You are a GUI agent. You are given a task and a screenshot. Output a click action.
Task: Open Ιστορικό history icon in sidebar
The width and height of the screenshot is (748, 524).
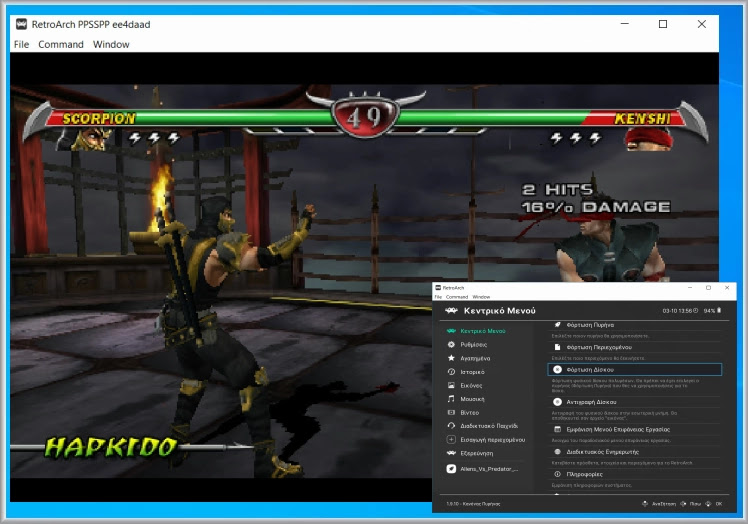coord(451,372)
